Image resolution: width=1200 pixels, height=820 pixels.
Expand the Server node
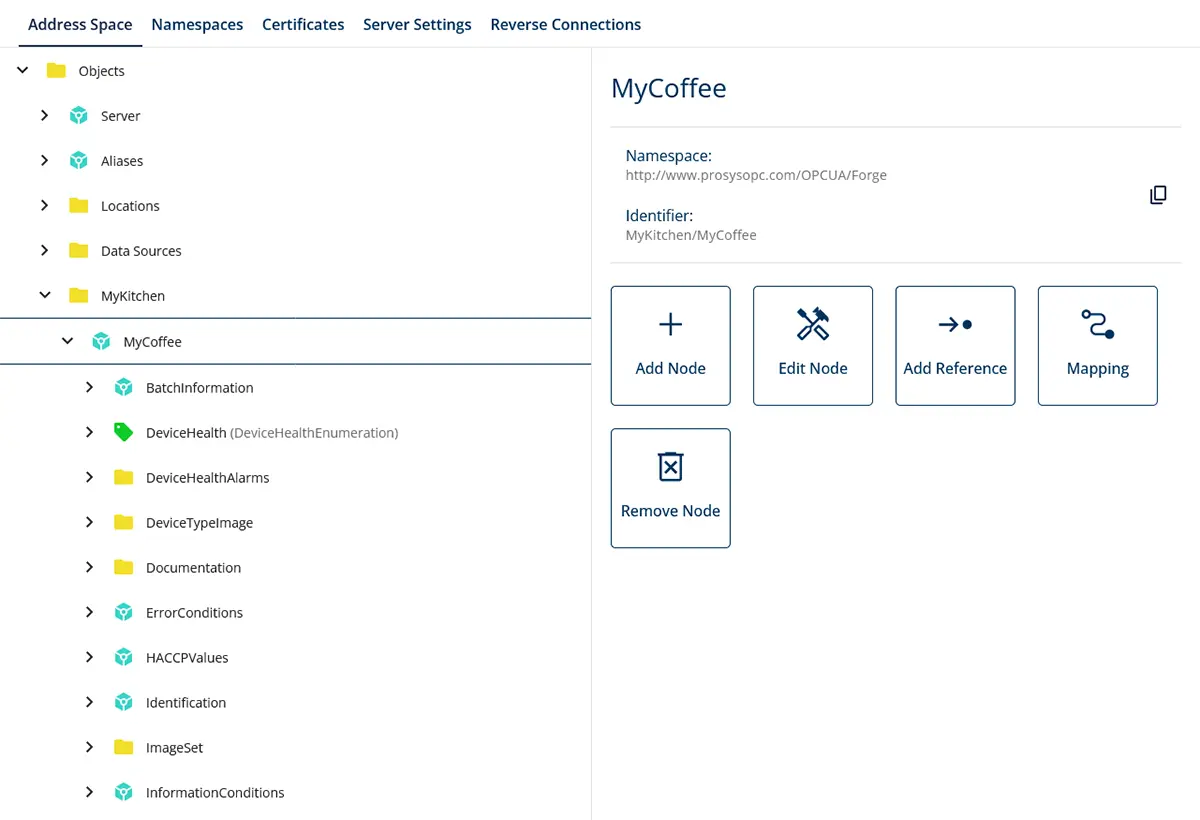point(44,116)
